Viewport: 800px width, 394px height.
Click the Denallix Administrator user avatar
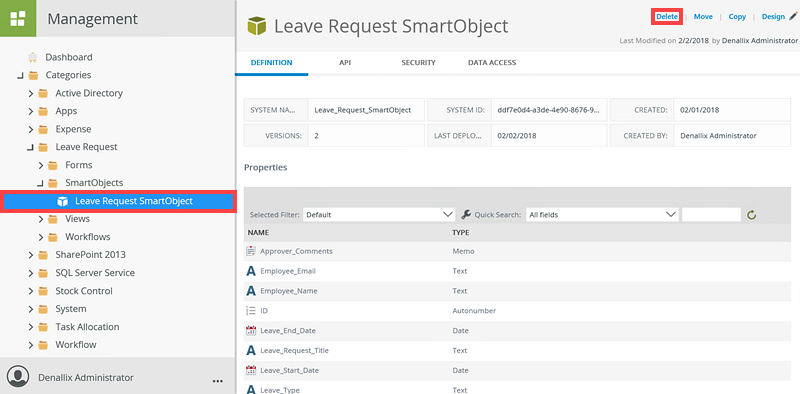tap(18, 378)
